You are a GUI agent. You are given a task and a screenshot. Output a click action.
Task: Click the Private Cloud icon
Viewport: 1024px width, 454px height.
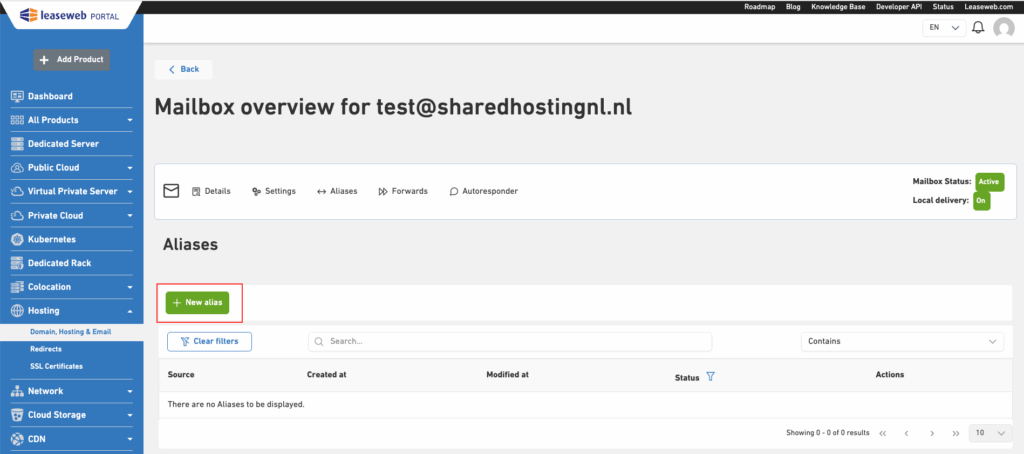pyautogui.click(x=18, y=216)
